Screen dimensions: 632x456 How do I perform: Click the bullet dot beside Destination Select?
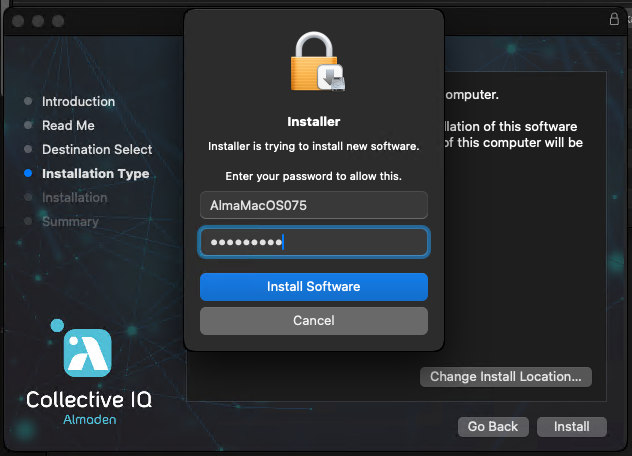point(28,150)
